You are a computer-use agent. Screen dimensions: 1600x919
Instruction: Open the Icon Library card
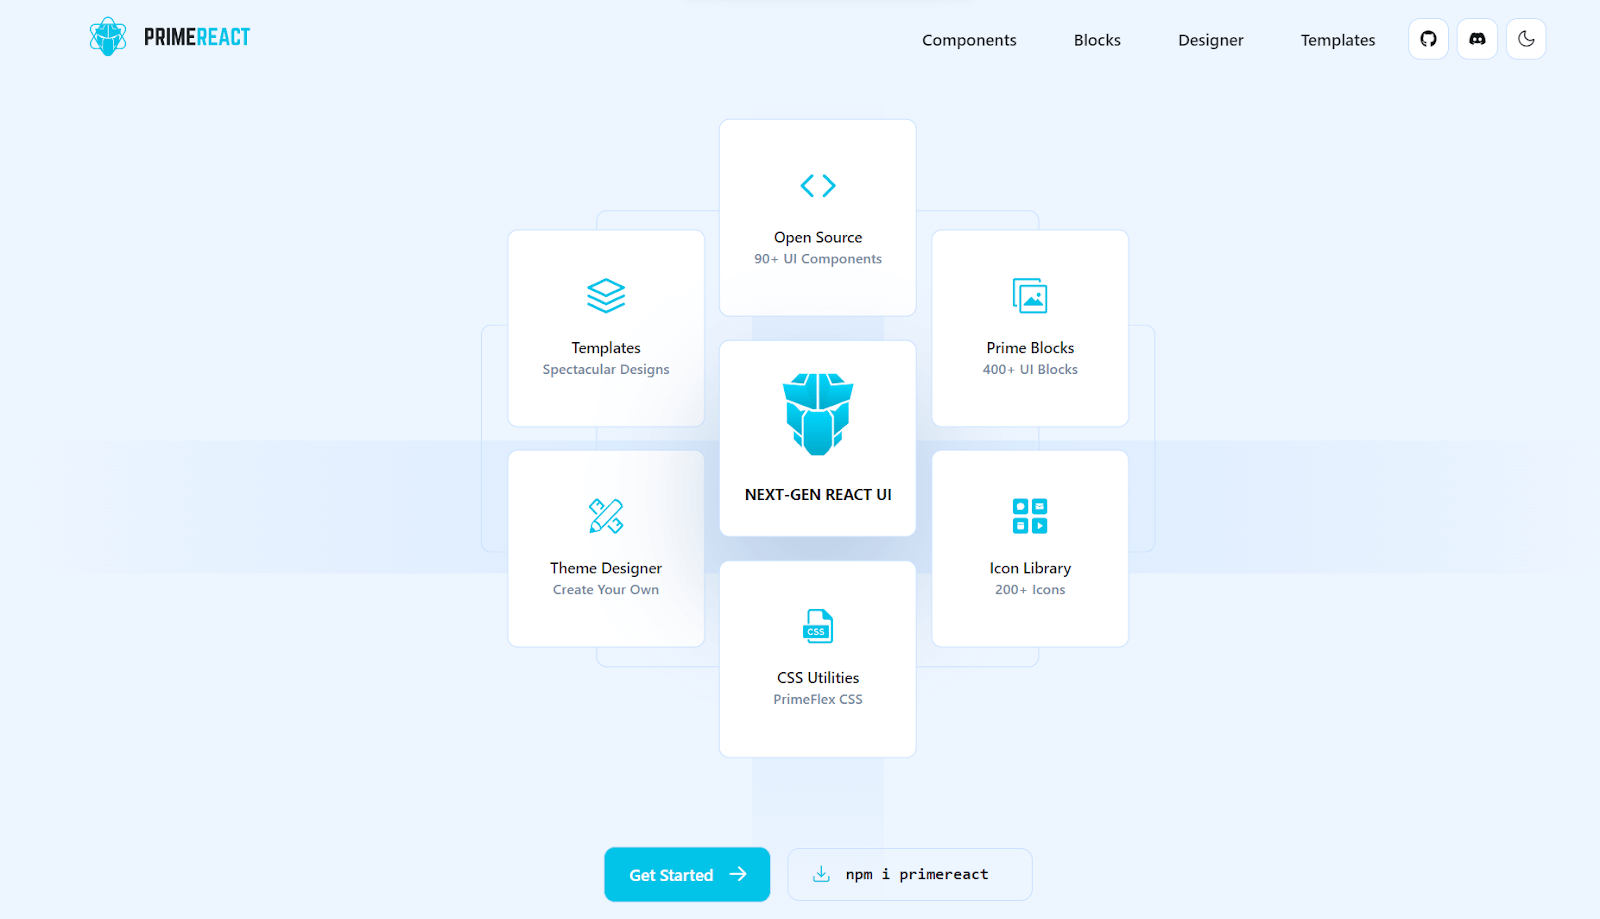pyautogui.click(x=1029, y=548)
